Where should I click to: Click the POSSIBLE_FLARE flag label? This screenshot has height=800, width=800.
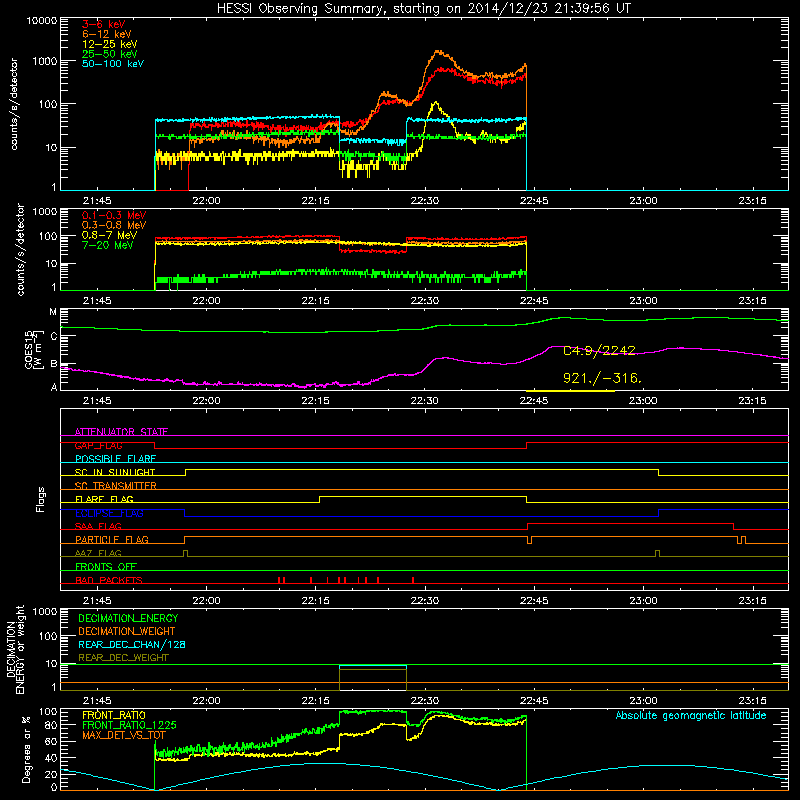pos(115,459)
